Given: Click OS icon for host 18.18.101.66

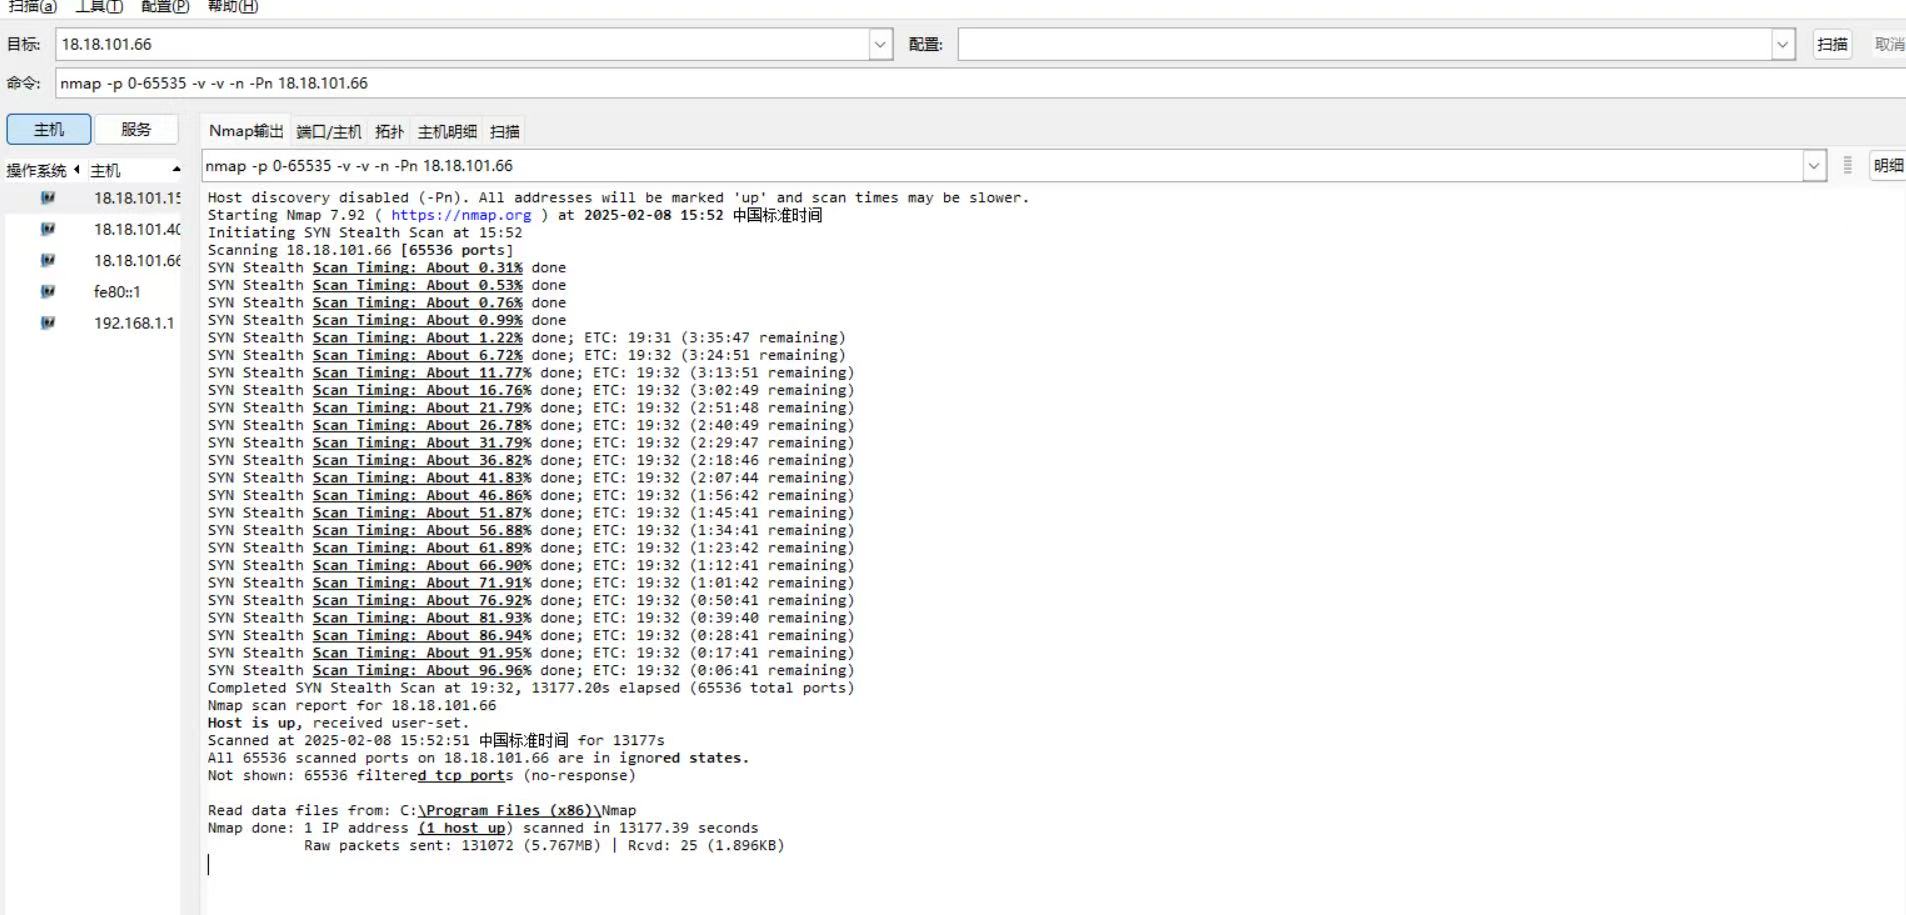Looking at the screenshot, I should pos(47,260).
